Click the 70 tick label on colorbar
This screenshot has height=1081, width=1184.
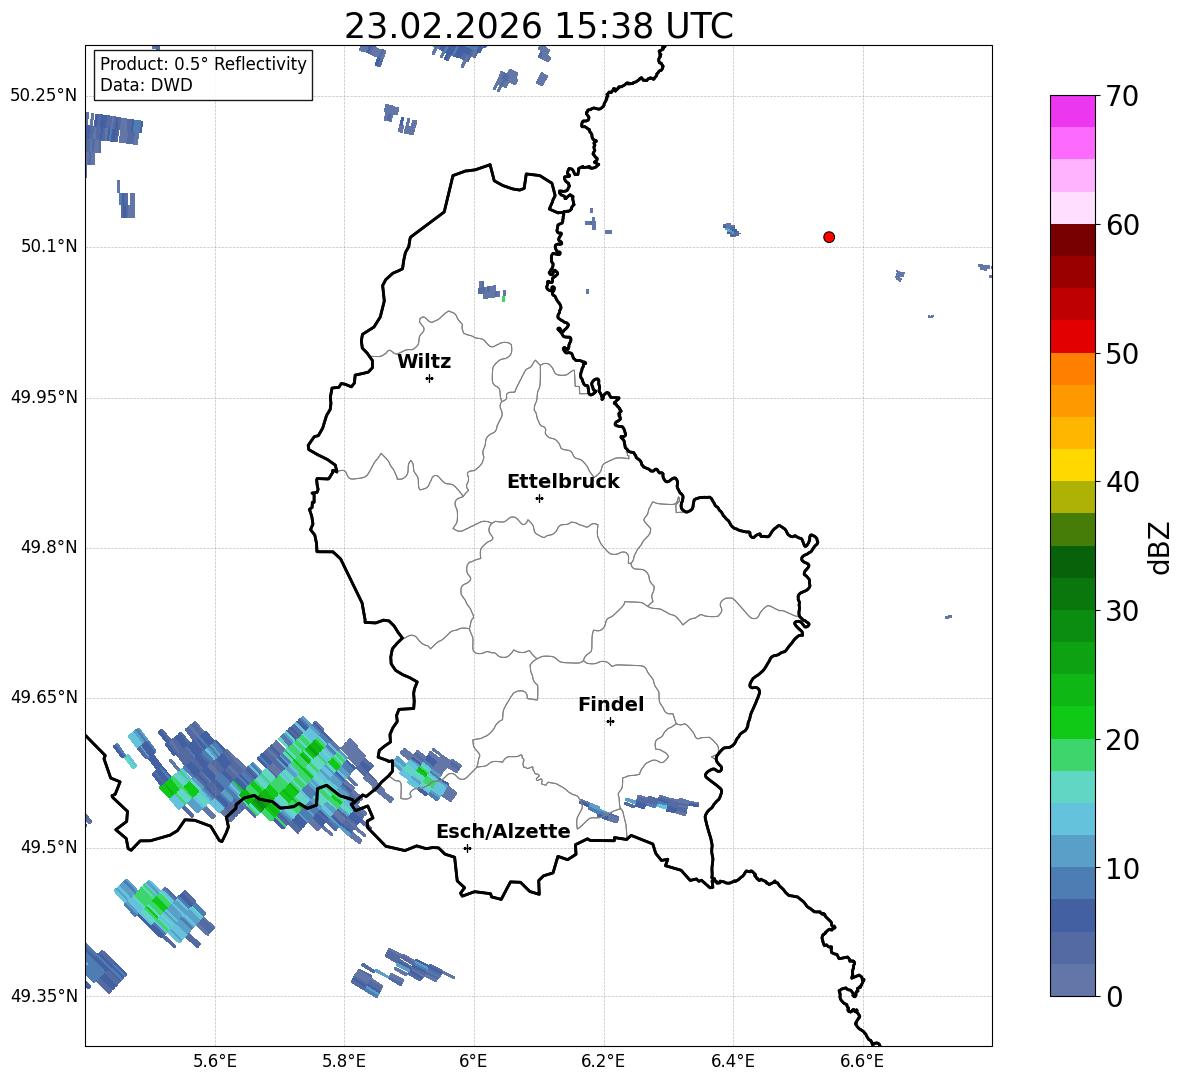(x=1122, y=96)
